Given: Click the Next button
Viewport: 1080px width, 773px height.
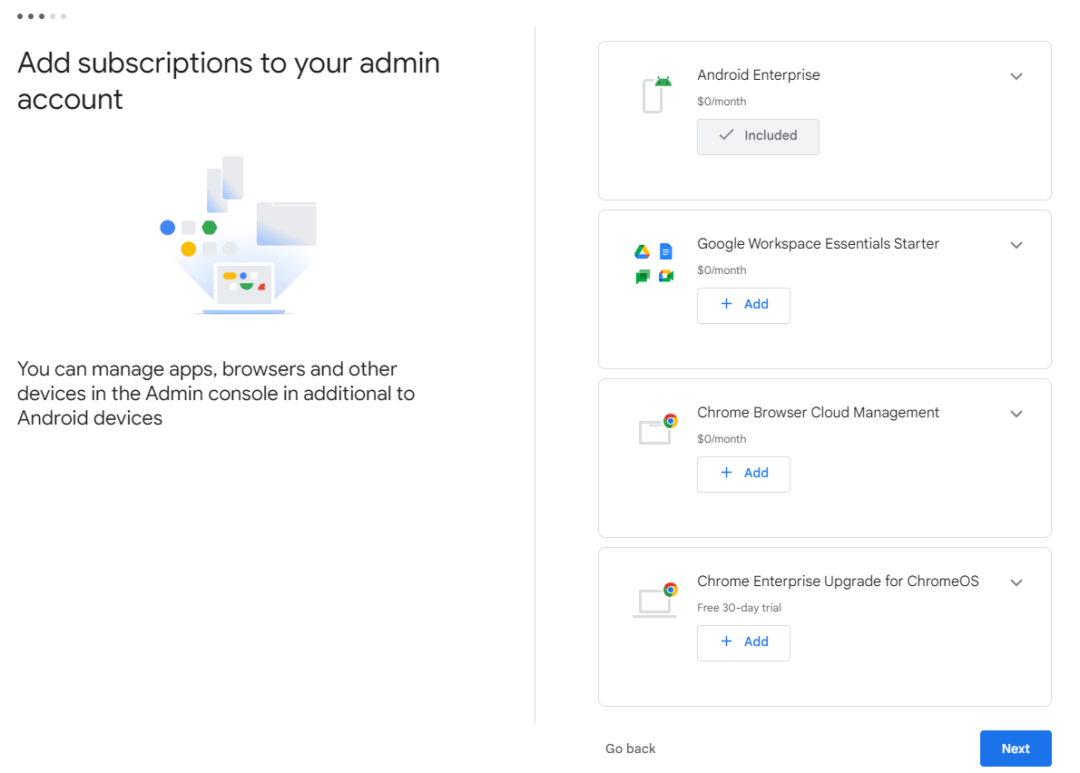Looking at the screenshot, I should pyautogui.click(x=1015, y=748).
